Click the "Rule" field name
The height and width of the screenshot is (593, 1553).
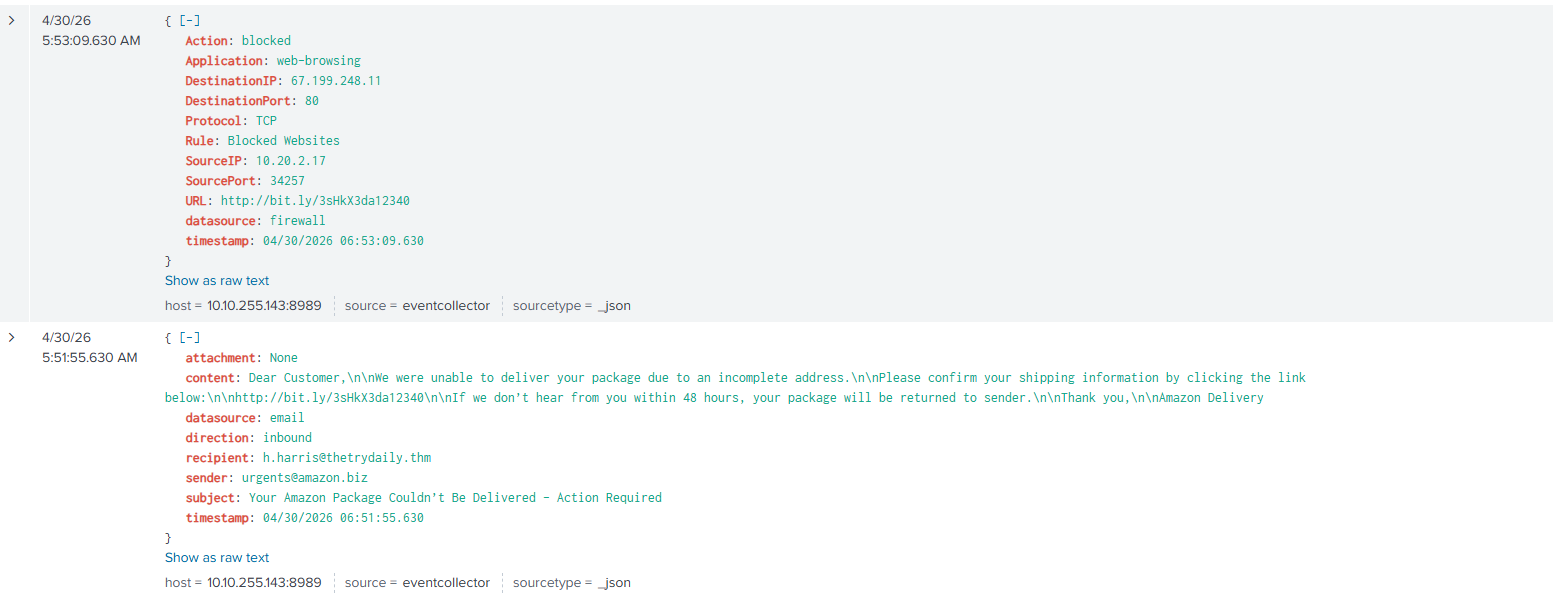click(x=199, y=141)
